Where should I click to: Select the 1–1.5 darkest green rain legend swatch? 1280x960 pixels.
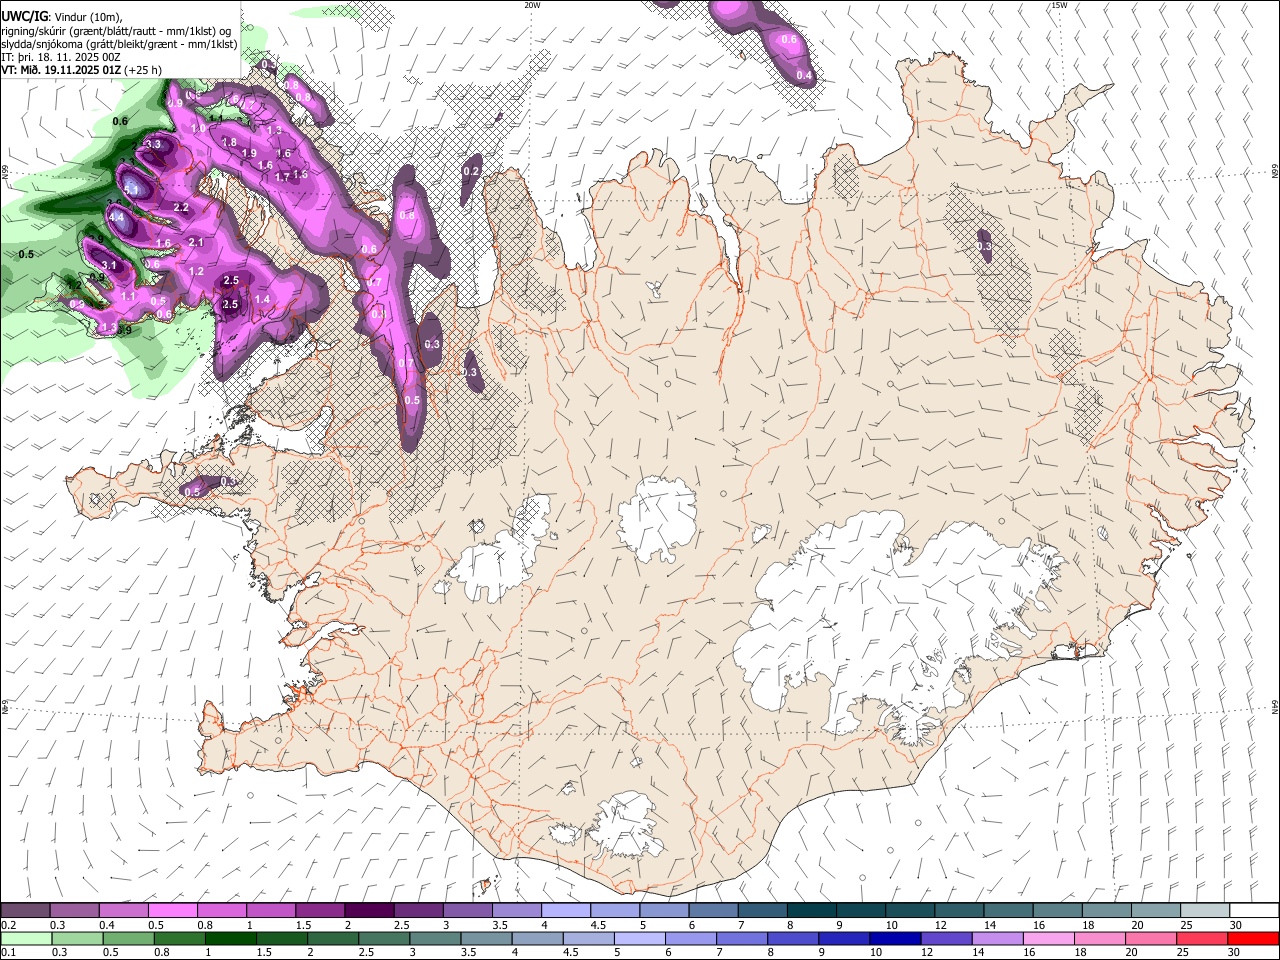pyautogui.click(x=230, y=938)
